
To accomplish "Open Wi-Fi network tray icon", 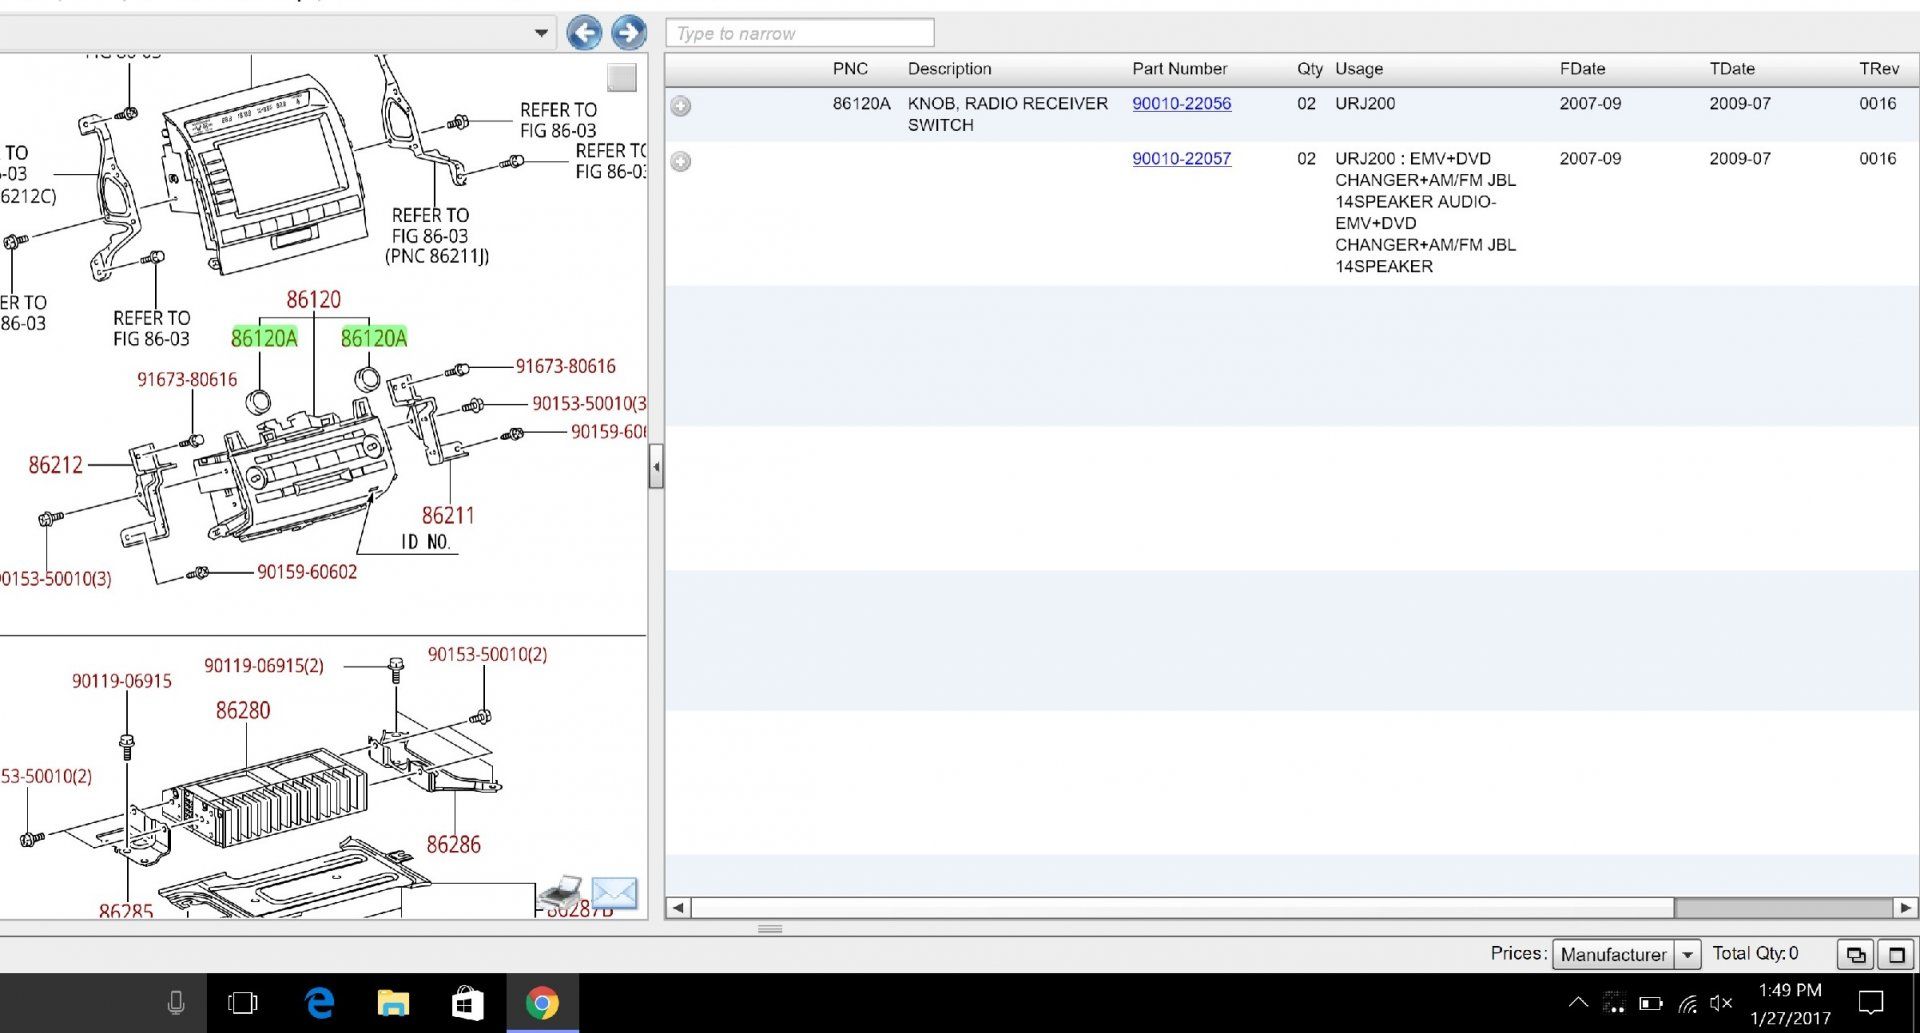I will (x=1688, y=1003).
